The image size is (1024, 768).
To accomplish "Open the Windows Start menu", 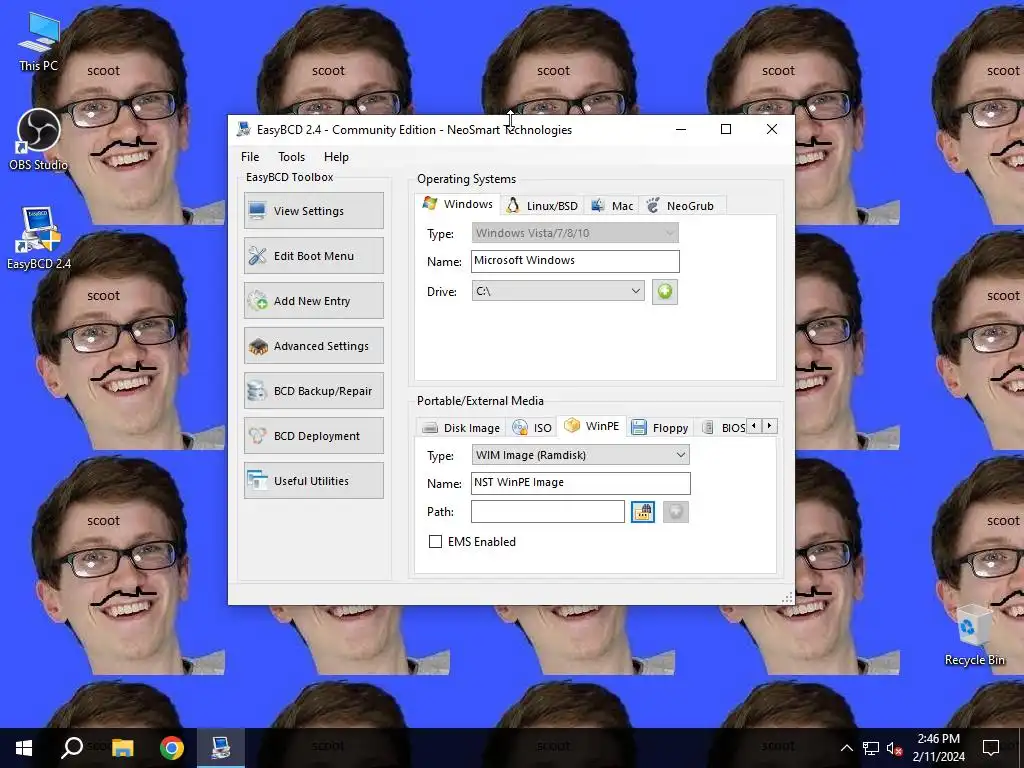I will [x=24, y=748].
